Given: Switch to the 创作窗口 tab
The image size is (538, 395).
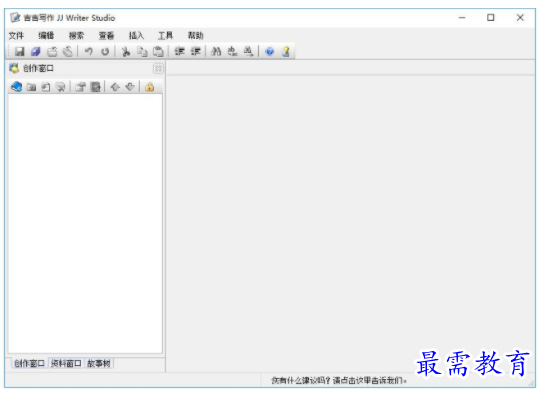Looking at the screenshot, I should (29, 363).
